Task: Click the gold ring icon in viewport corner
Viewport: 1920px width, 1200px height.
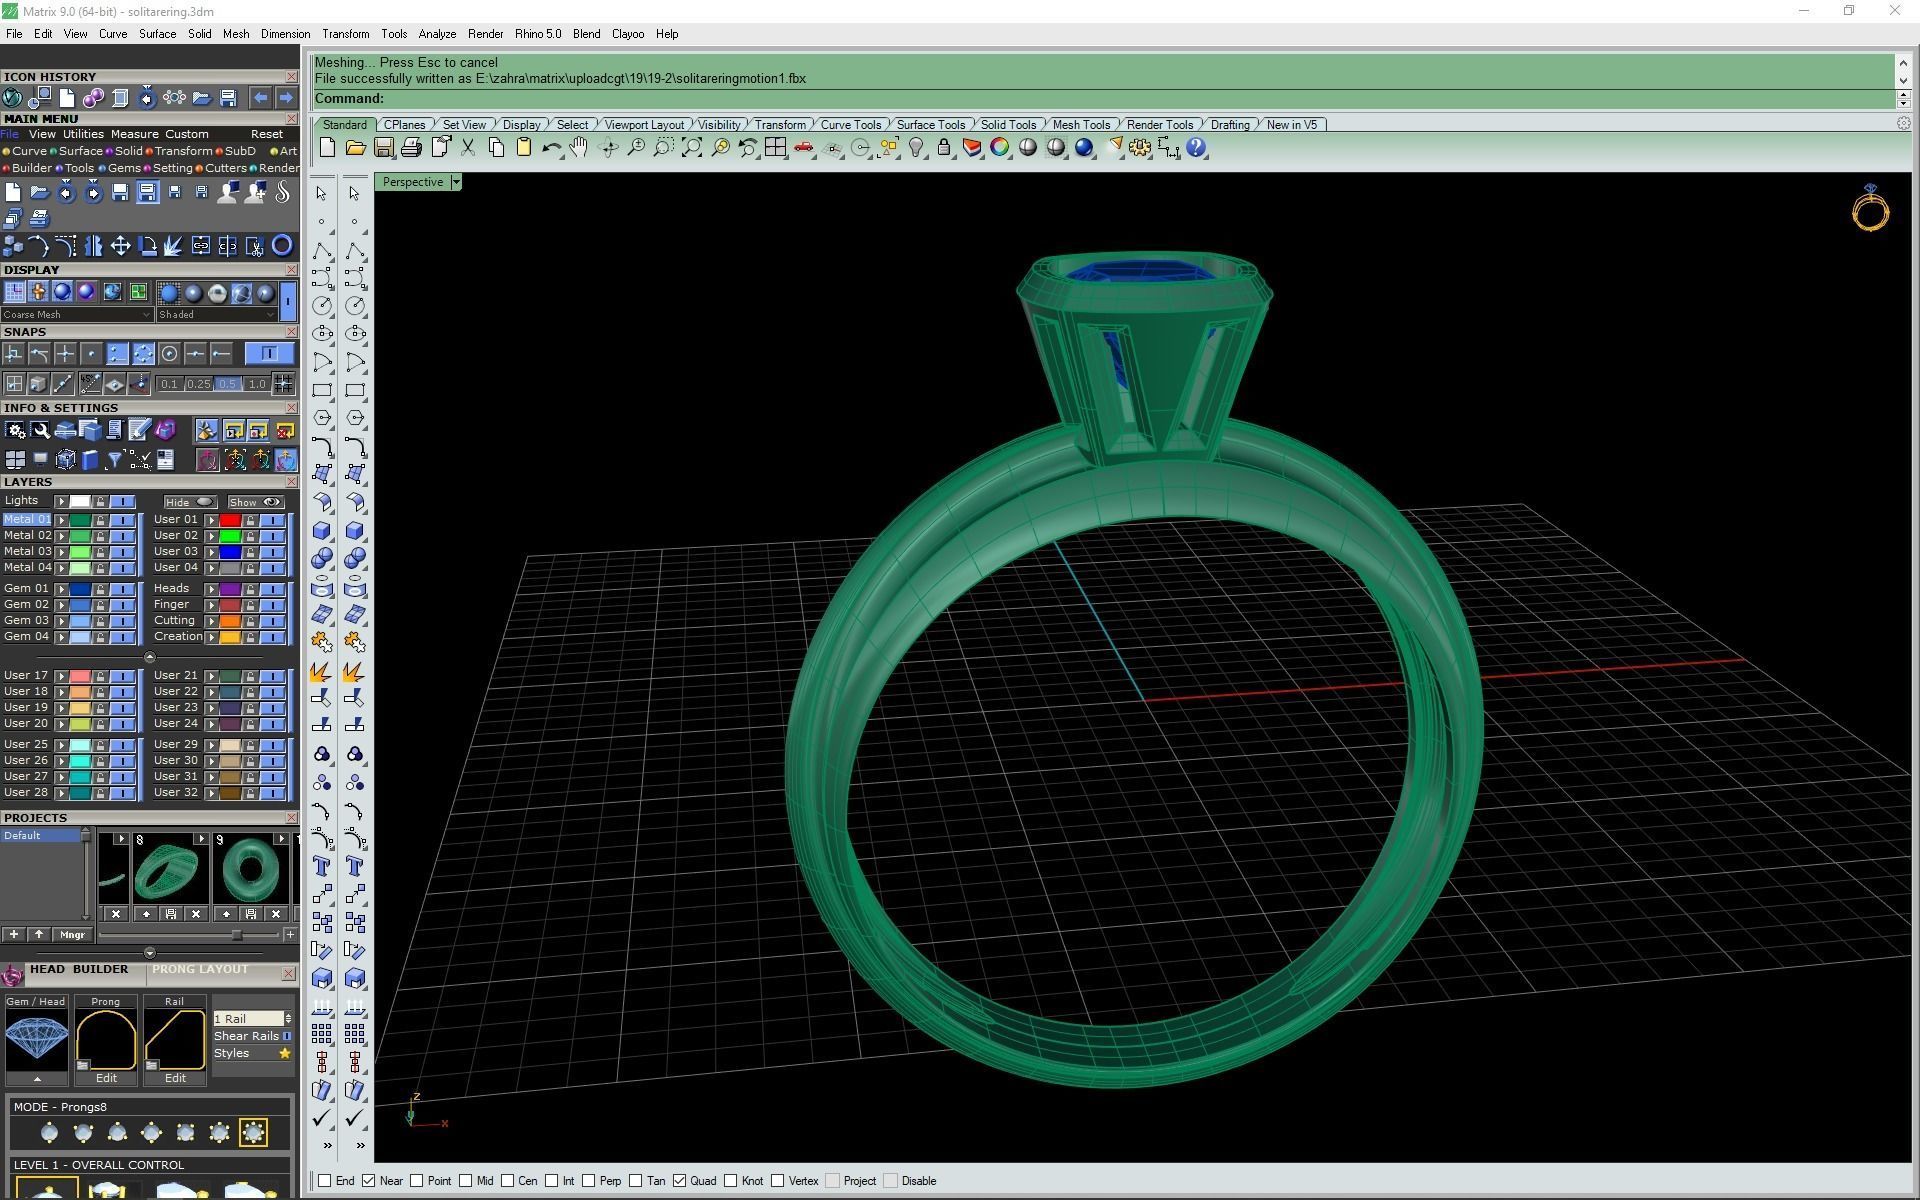Action: [1870, 208]
